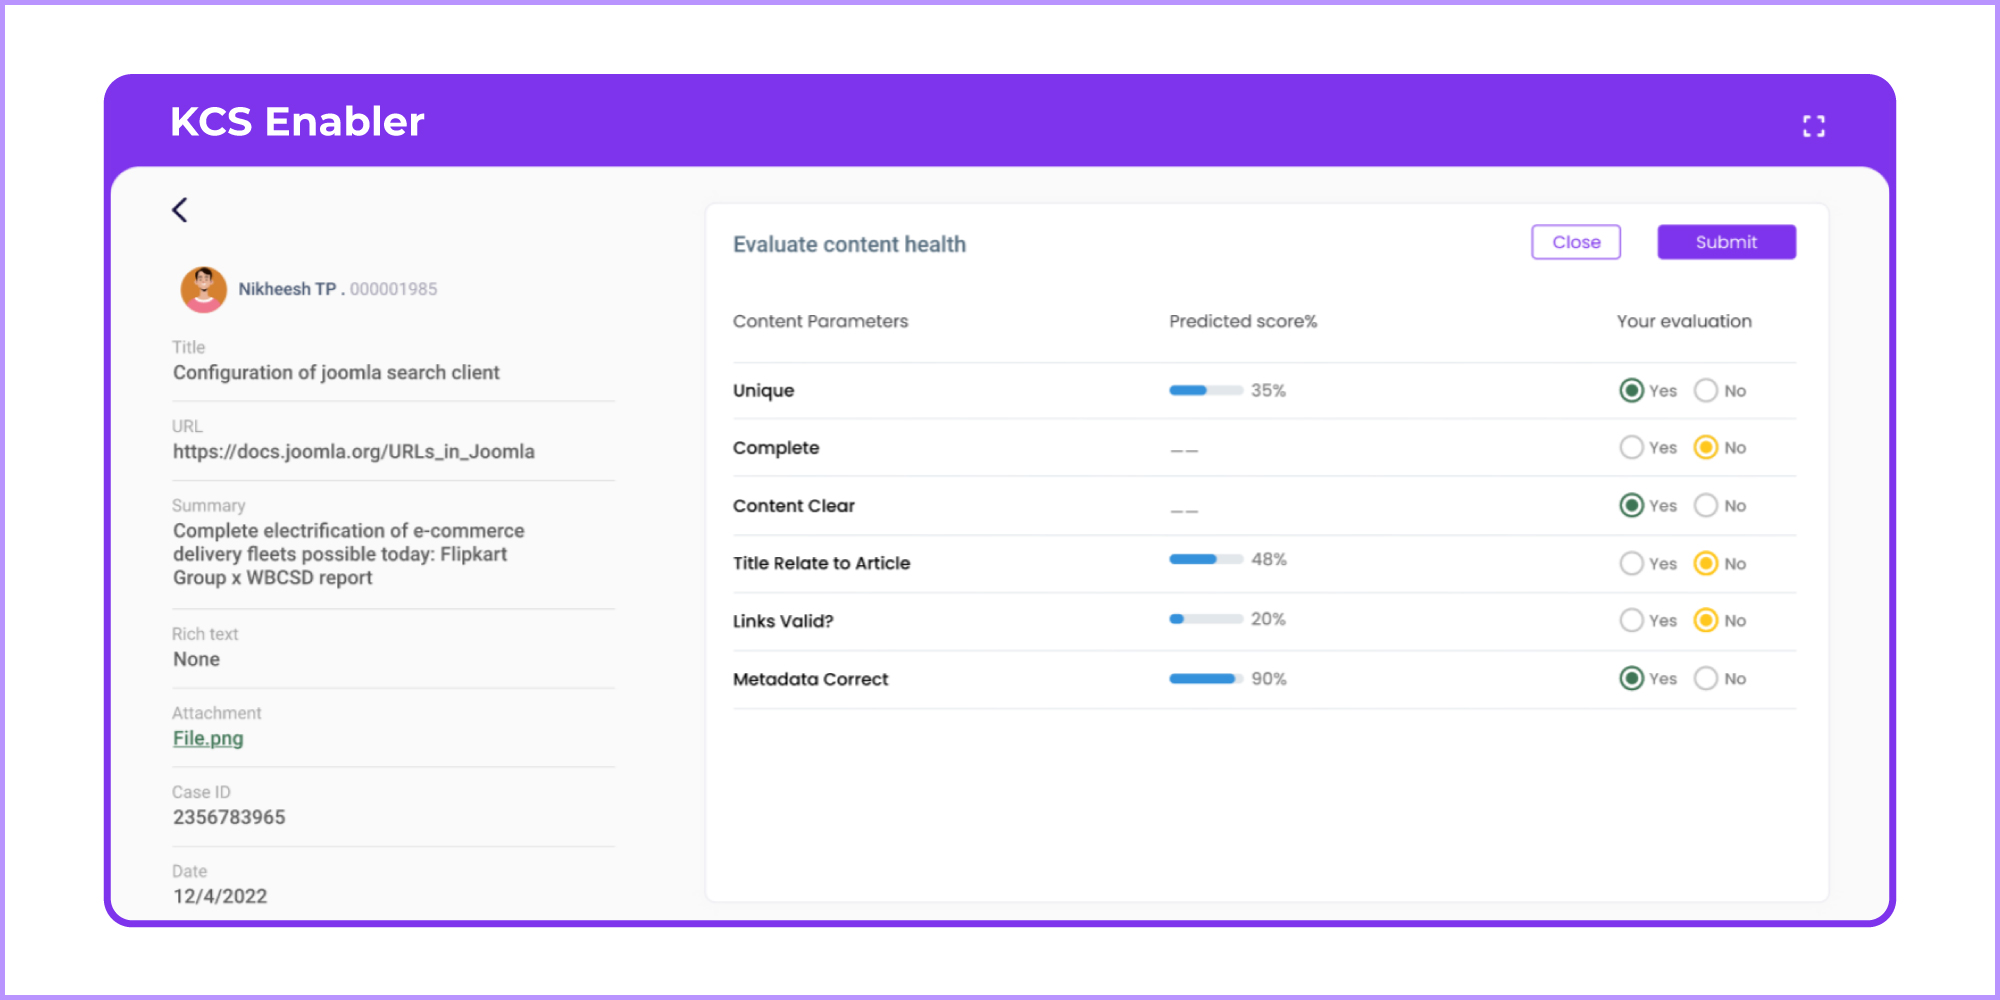Click the Rich text value None
The width and height of the screenshot is (2000, 1000).
tap(196, 659)
